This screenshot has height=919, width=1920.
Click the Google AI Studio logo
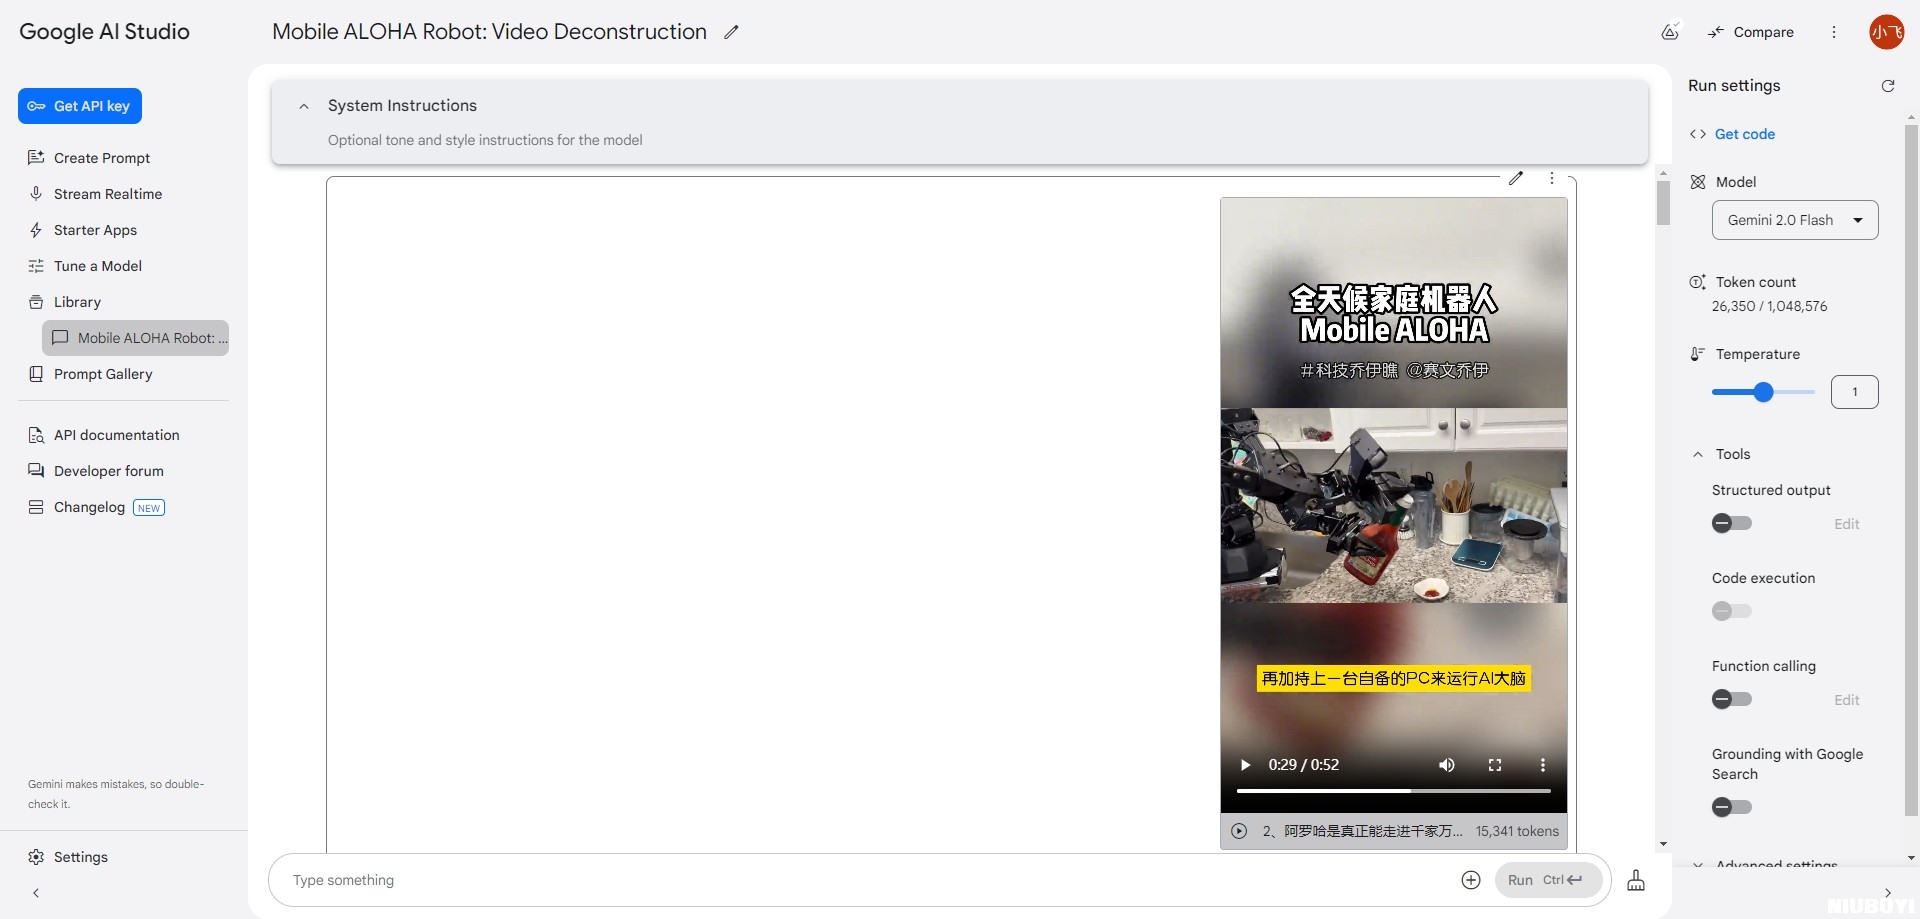tap(105, 32)
